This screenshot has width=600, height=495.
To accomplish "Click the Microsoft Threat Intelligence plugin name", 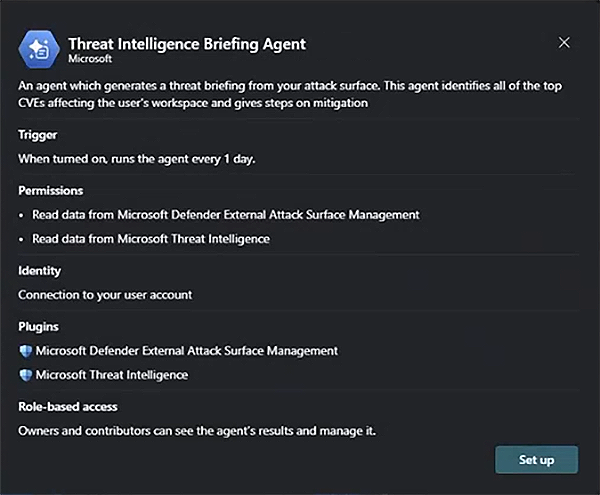I will click(112, 375).
